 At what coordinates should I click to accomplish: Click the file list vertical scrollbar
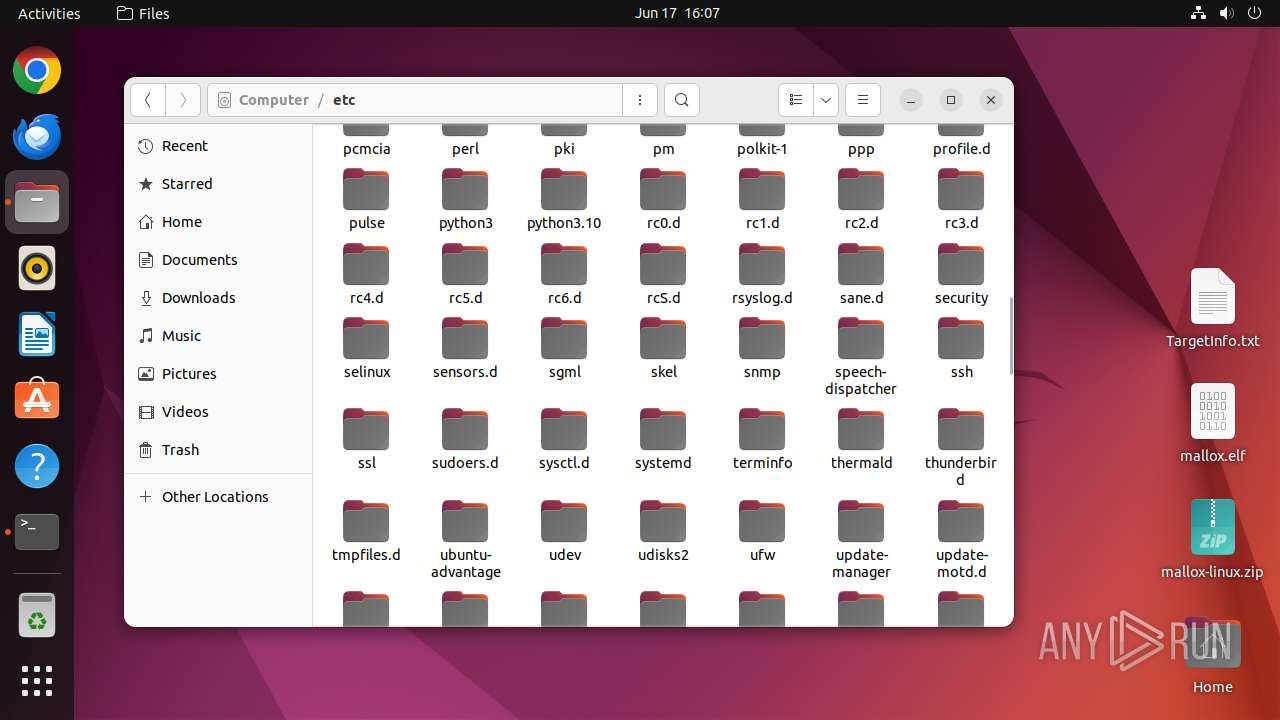(x=1010, y=336)
